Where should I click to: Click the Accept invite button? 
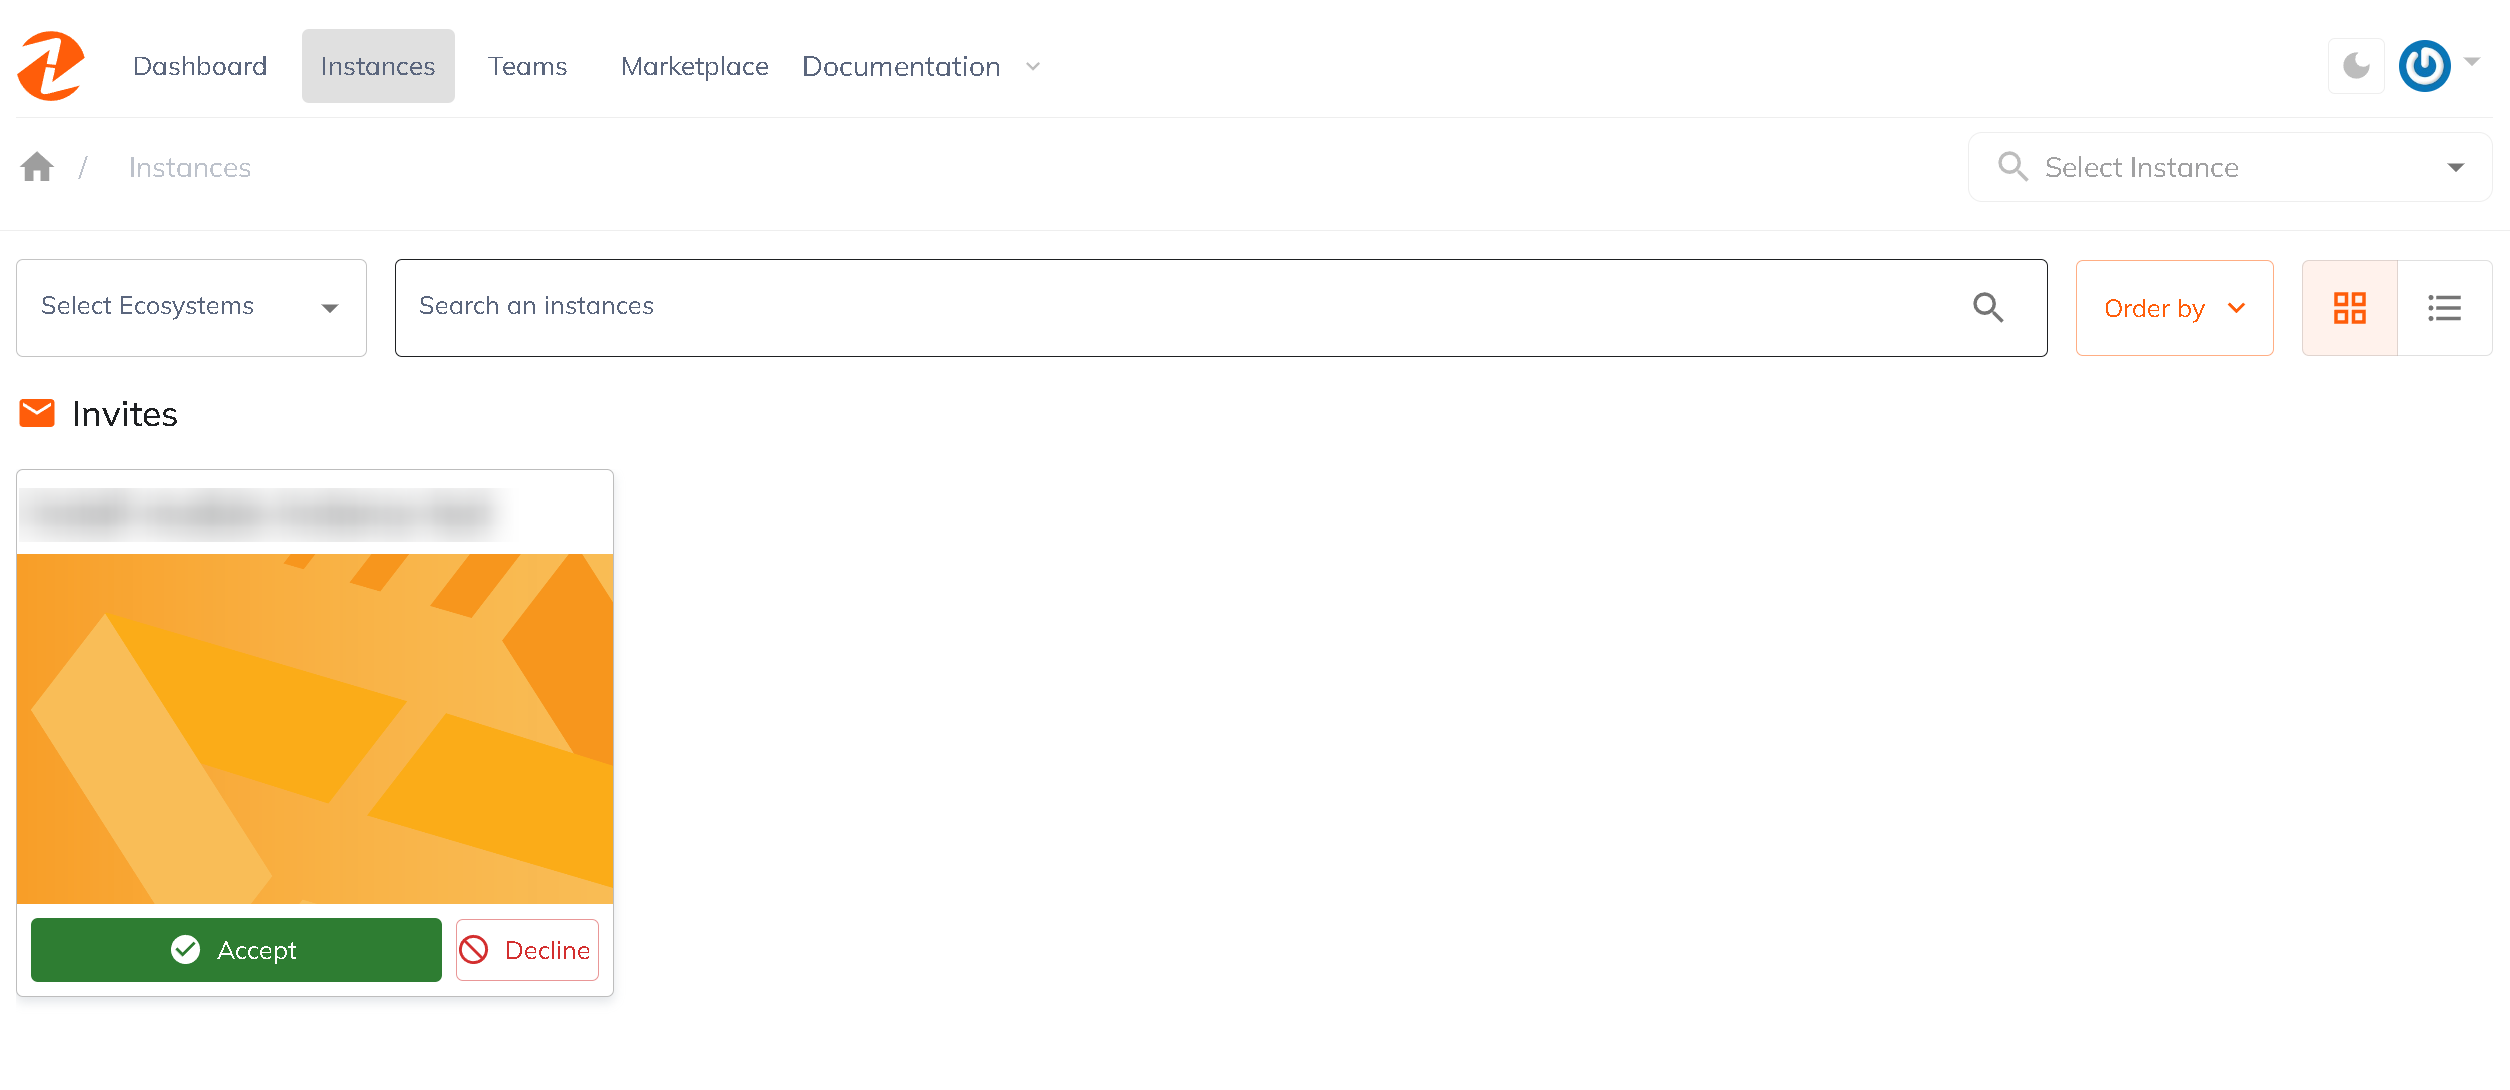[x=235, y=949]
